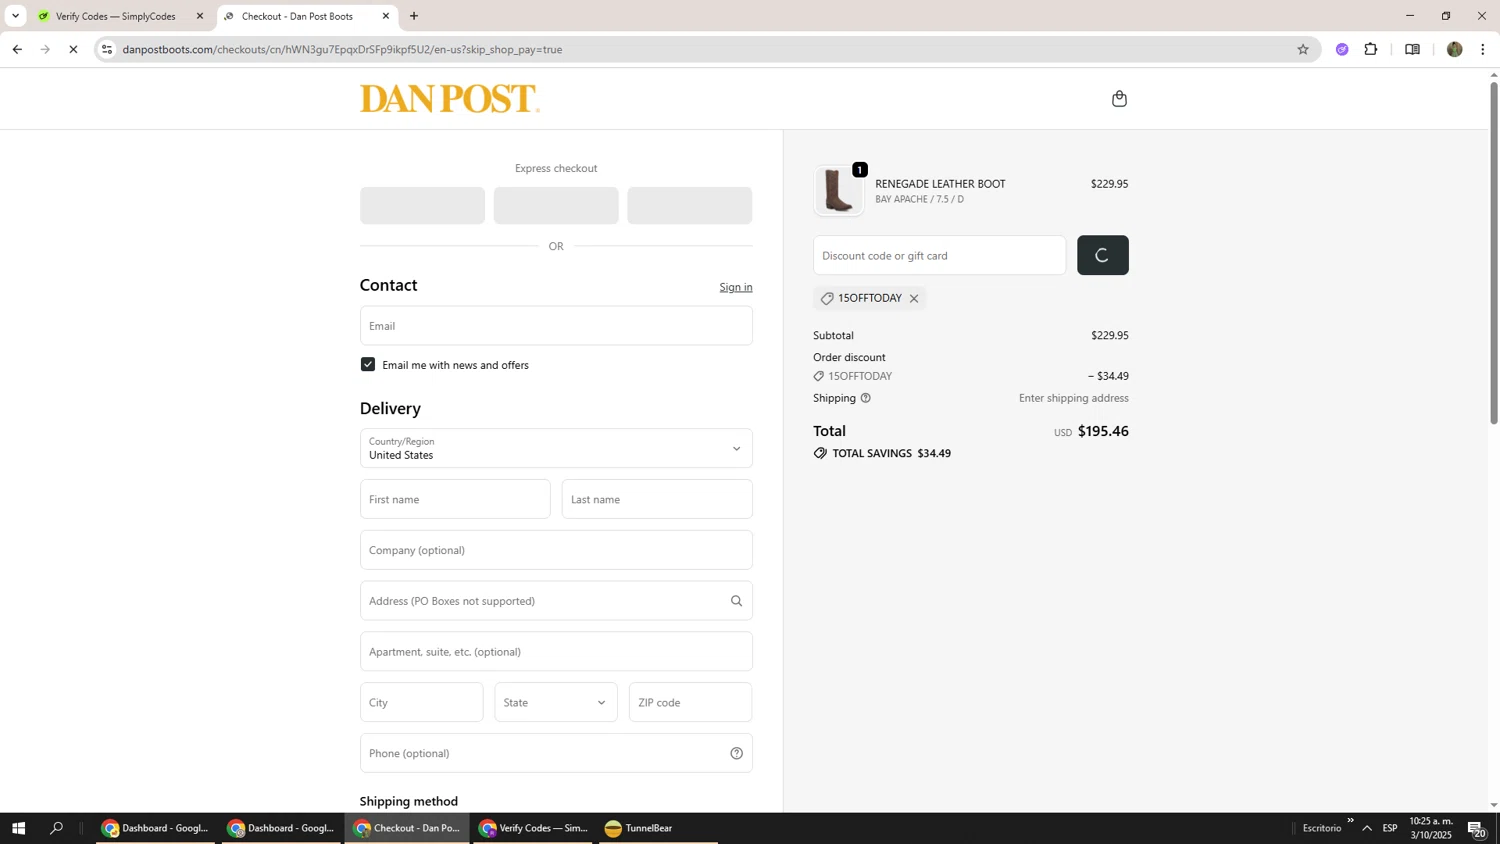
Task: Click the Email input field
Action: [x=556, y=326]
